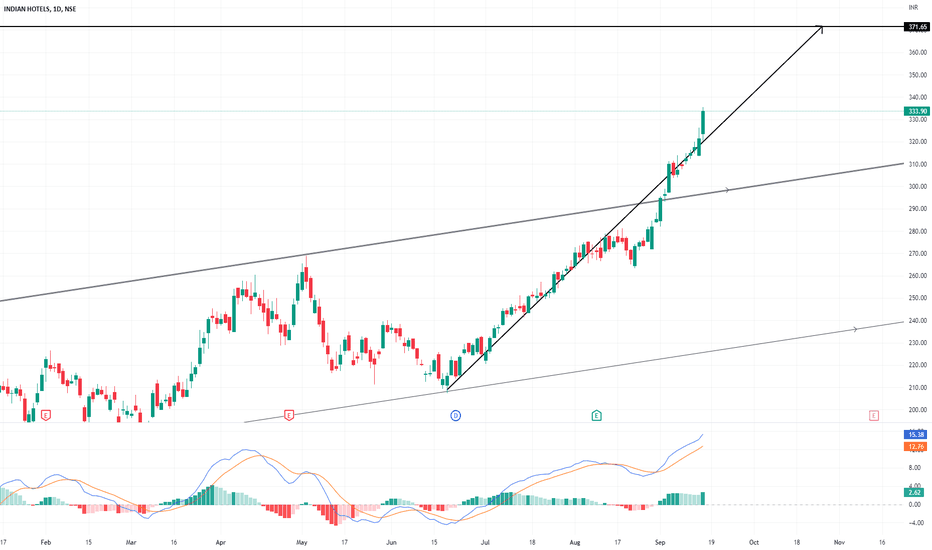The image size is (932, 550).
Task: Click the Feb label on time axis
Action: (x=46, y=542)
